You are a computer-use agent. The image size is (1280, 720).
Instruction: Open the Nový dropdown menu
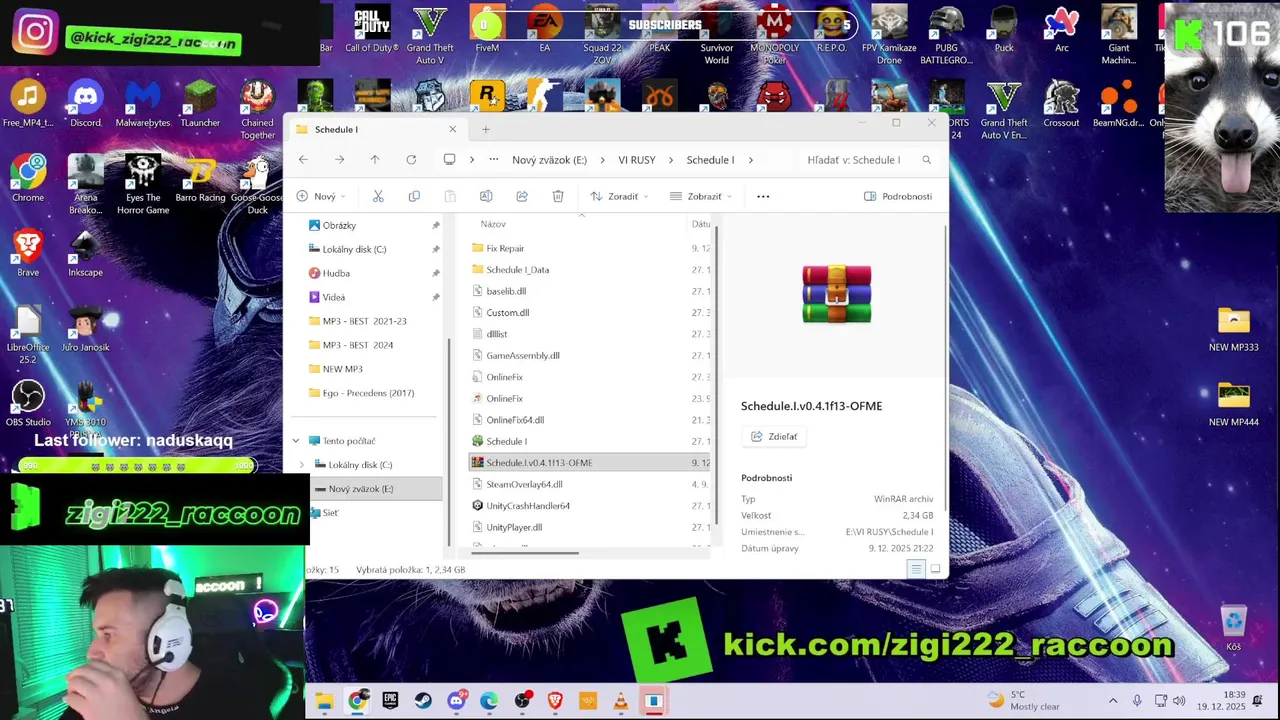pyautogui.click(x=321, y=196)
